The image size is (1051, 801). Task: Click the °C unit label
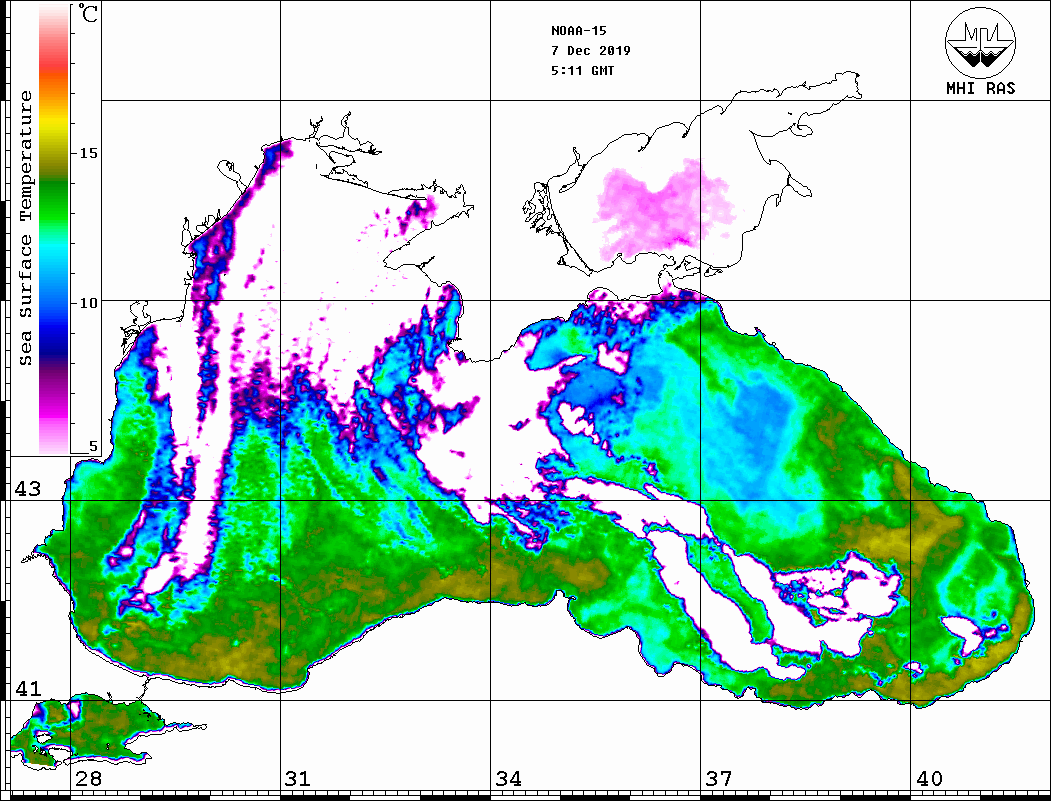(x=88, y=13)
